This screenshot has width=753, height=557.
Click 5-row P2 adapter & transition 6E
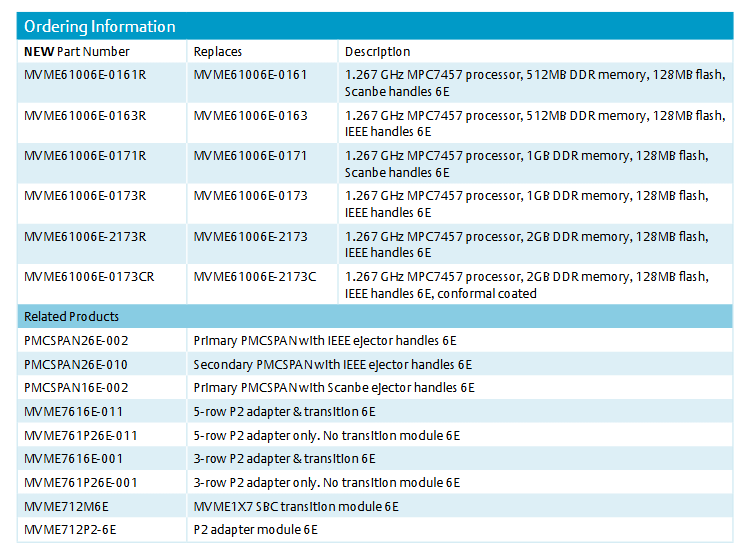pyautogui.click(x=284, y=412)
